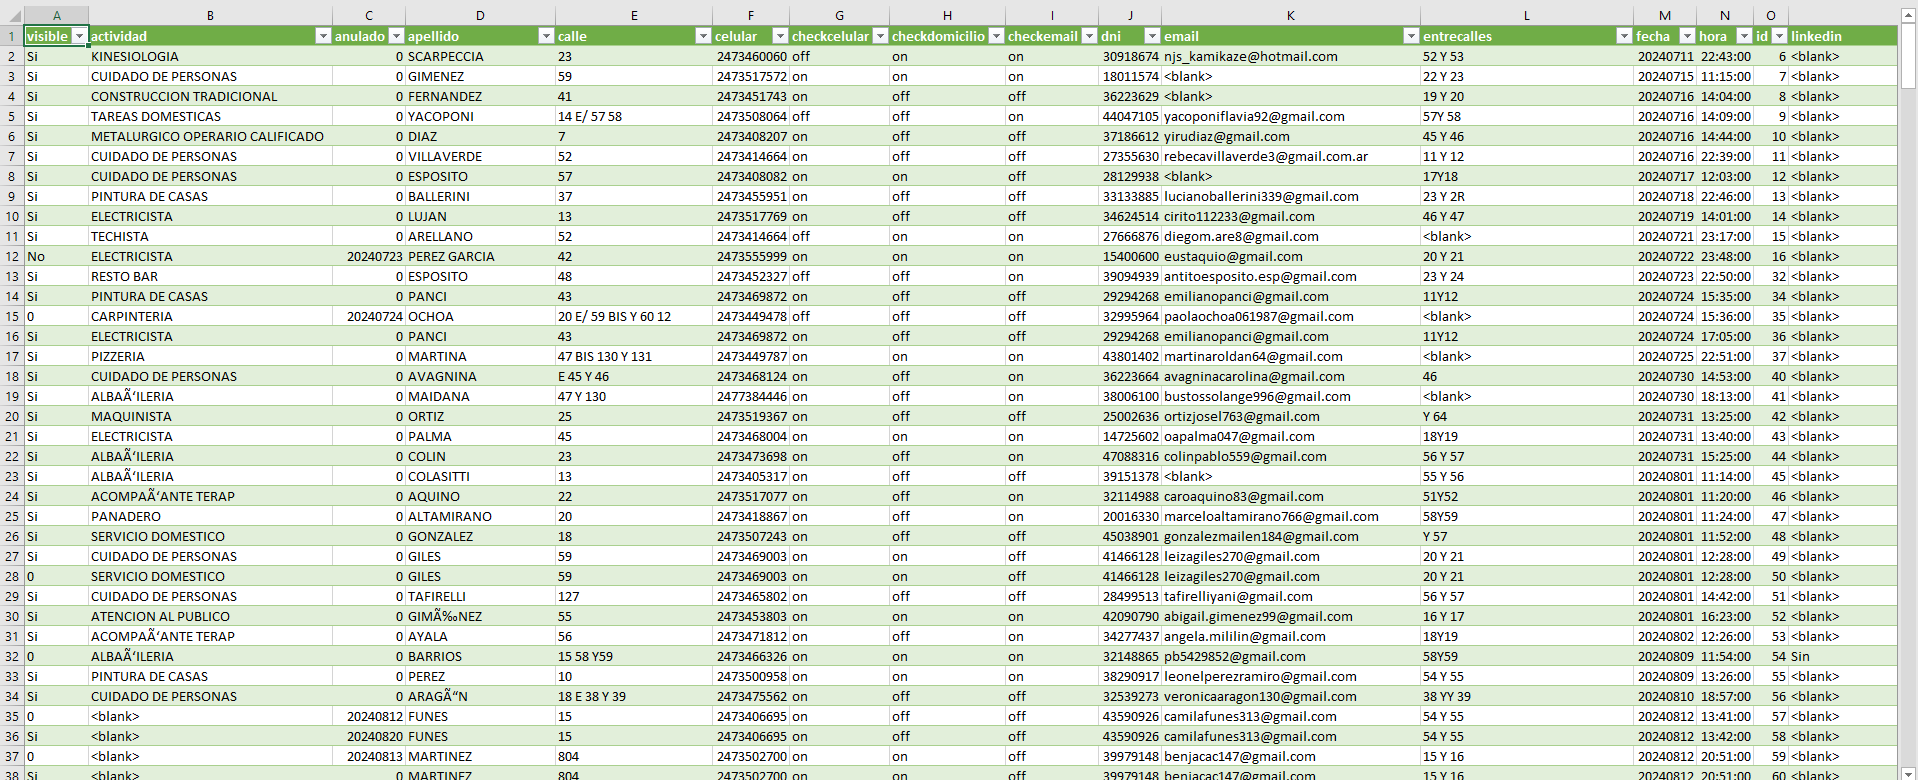Select column G by its letter header
This screenshot has width=1918, height=780.
(x=839, y=15)
